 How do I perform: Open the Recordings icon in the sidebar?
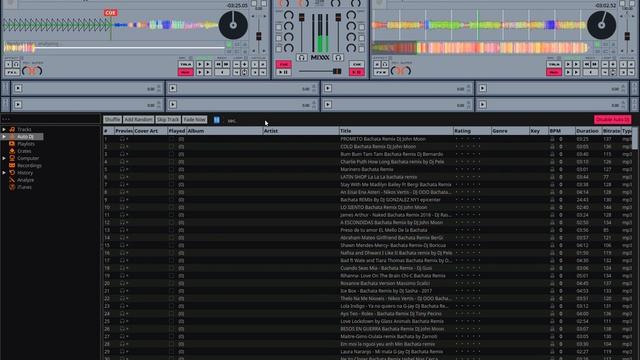(x=12, y=166)
